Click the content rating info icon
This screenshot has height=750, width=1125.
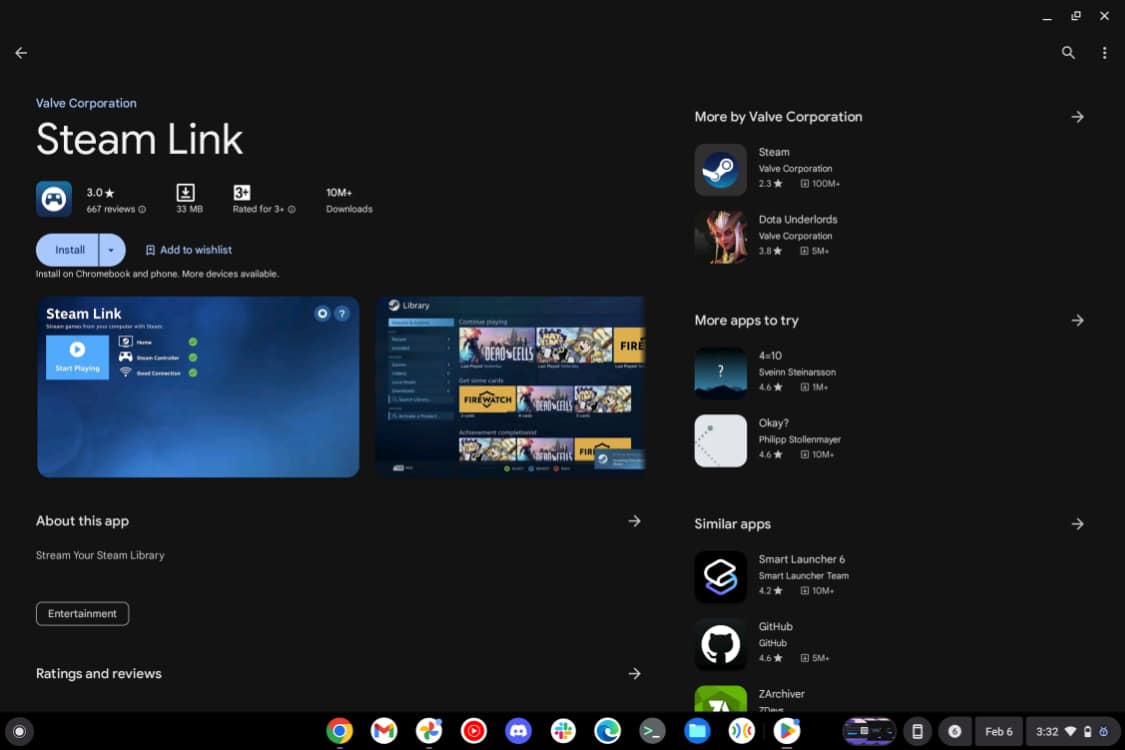click(291, 210)
